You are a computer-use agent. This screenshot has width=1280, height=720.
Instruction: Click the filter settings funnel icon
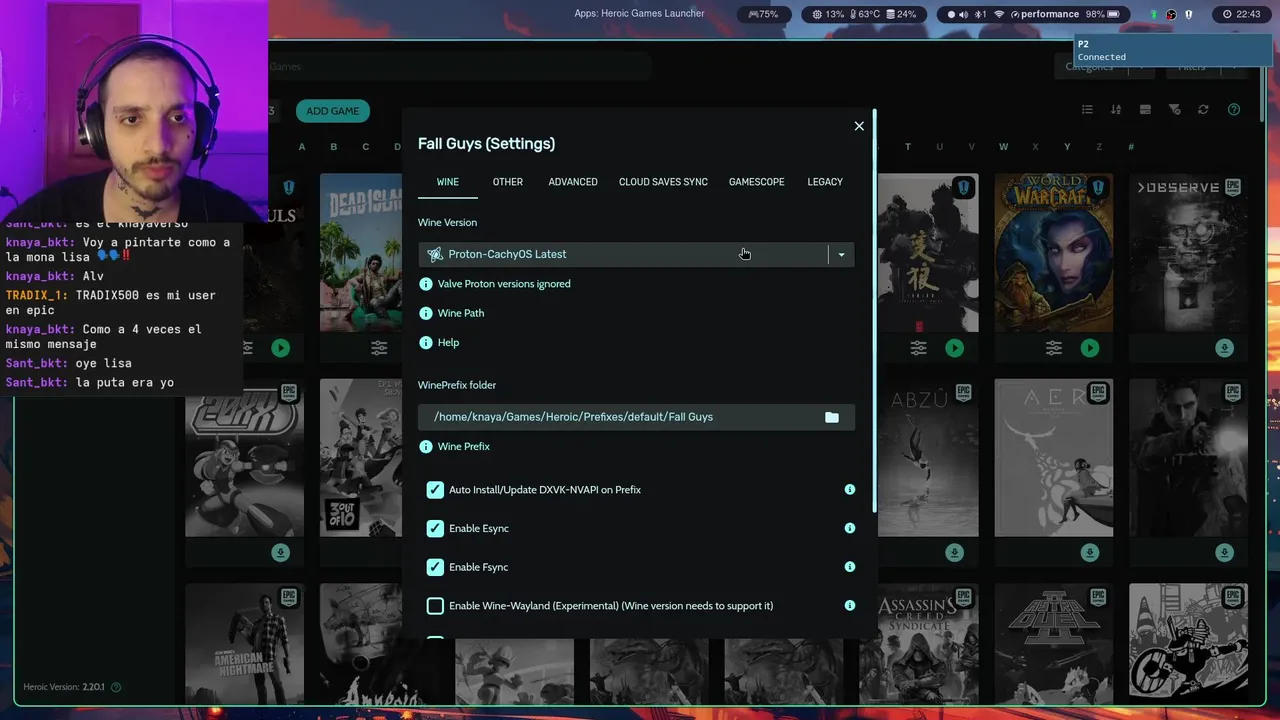point(1175,110)
